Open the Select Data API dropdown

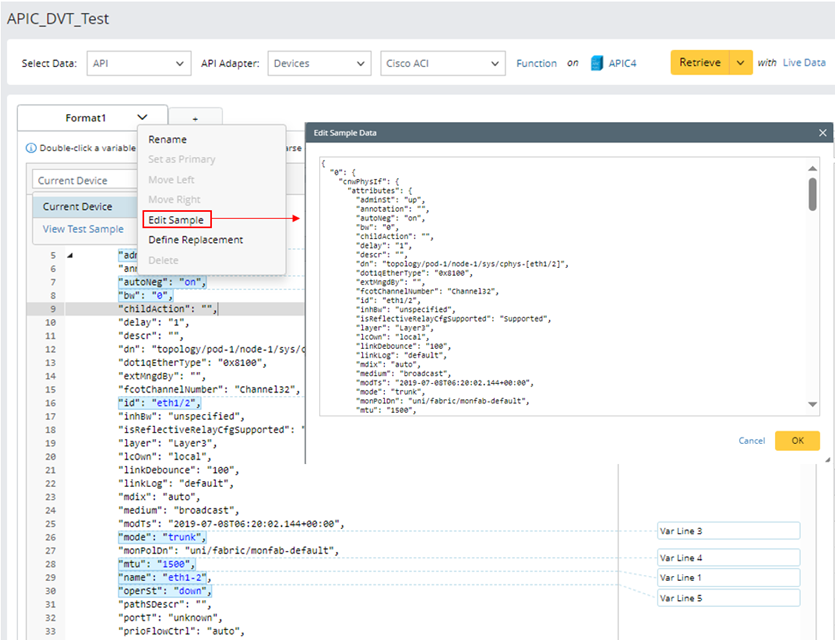pos(138,63)
